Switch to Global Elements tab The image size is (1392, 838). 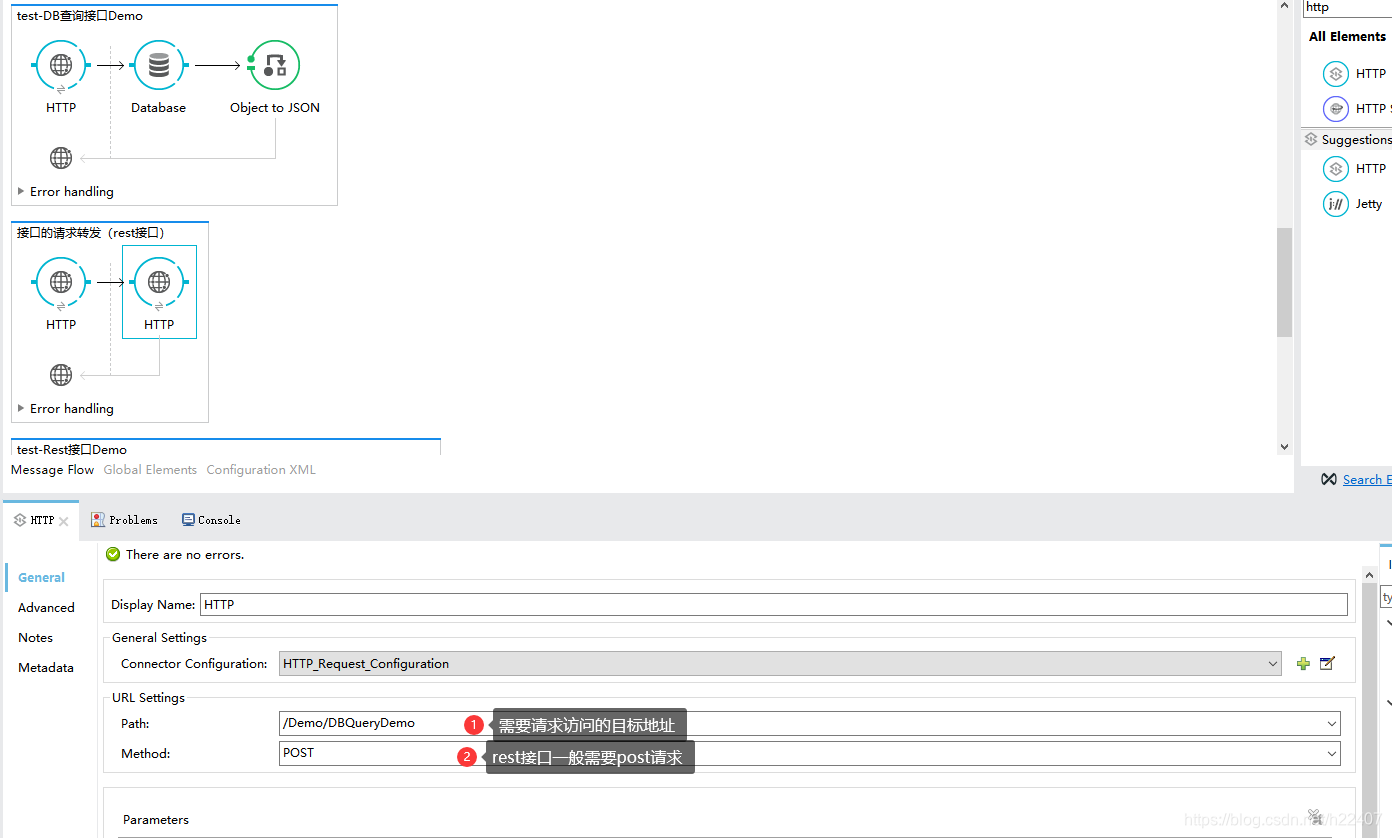tap(150, 470)
